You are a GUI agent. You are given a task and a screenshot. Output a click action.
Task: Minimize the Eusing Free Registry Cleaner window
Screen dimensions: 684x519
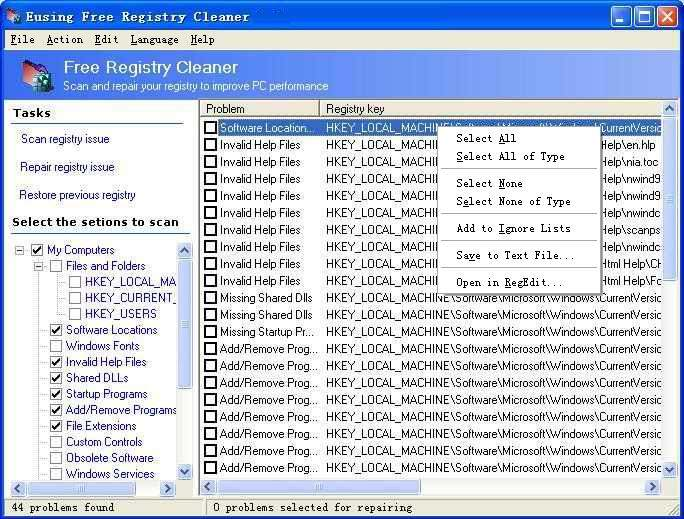tap(620, 17)
